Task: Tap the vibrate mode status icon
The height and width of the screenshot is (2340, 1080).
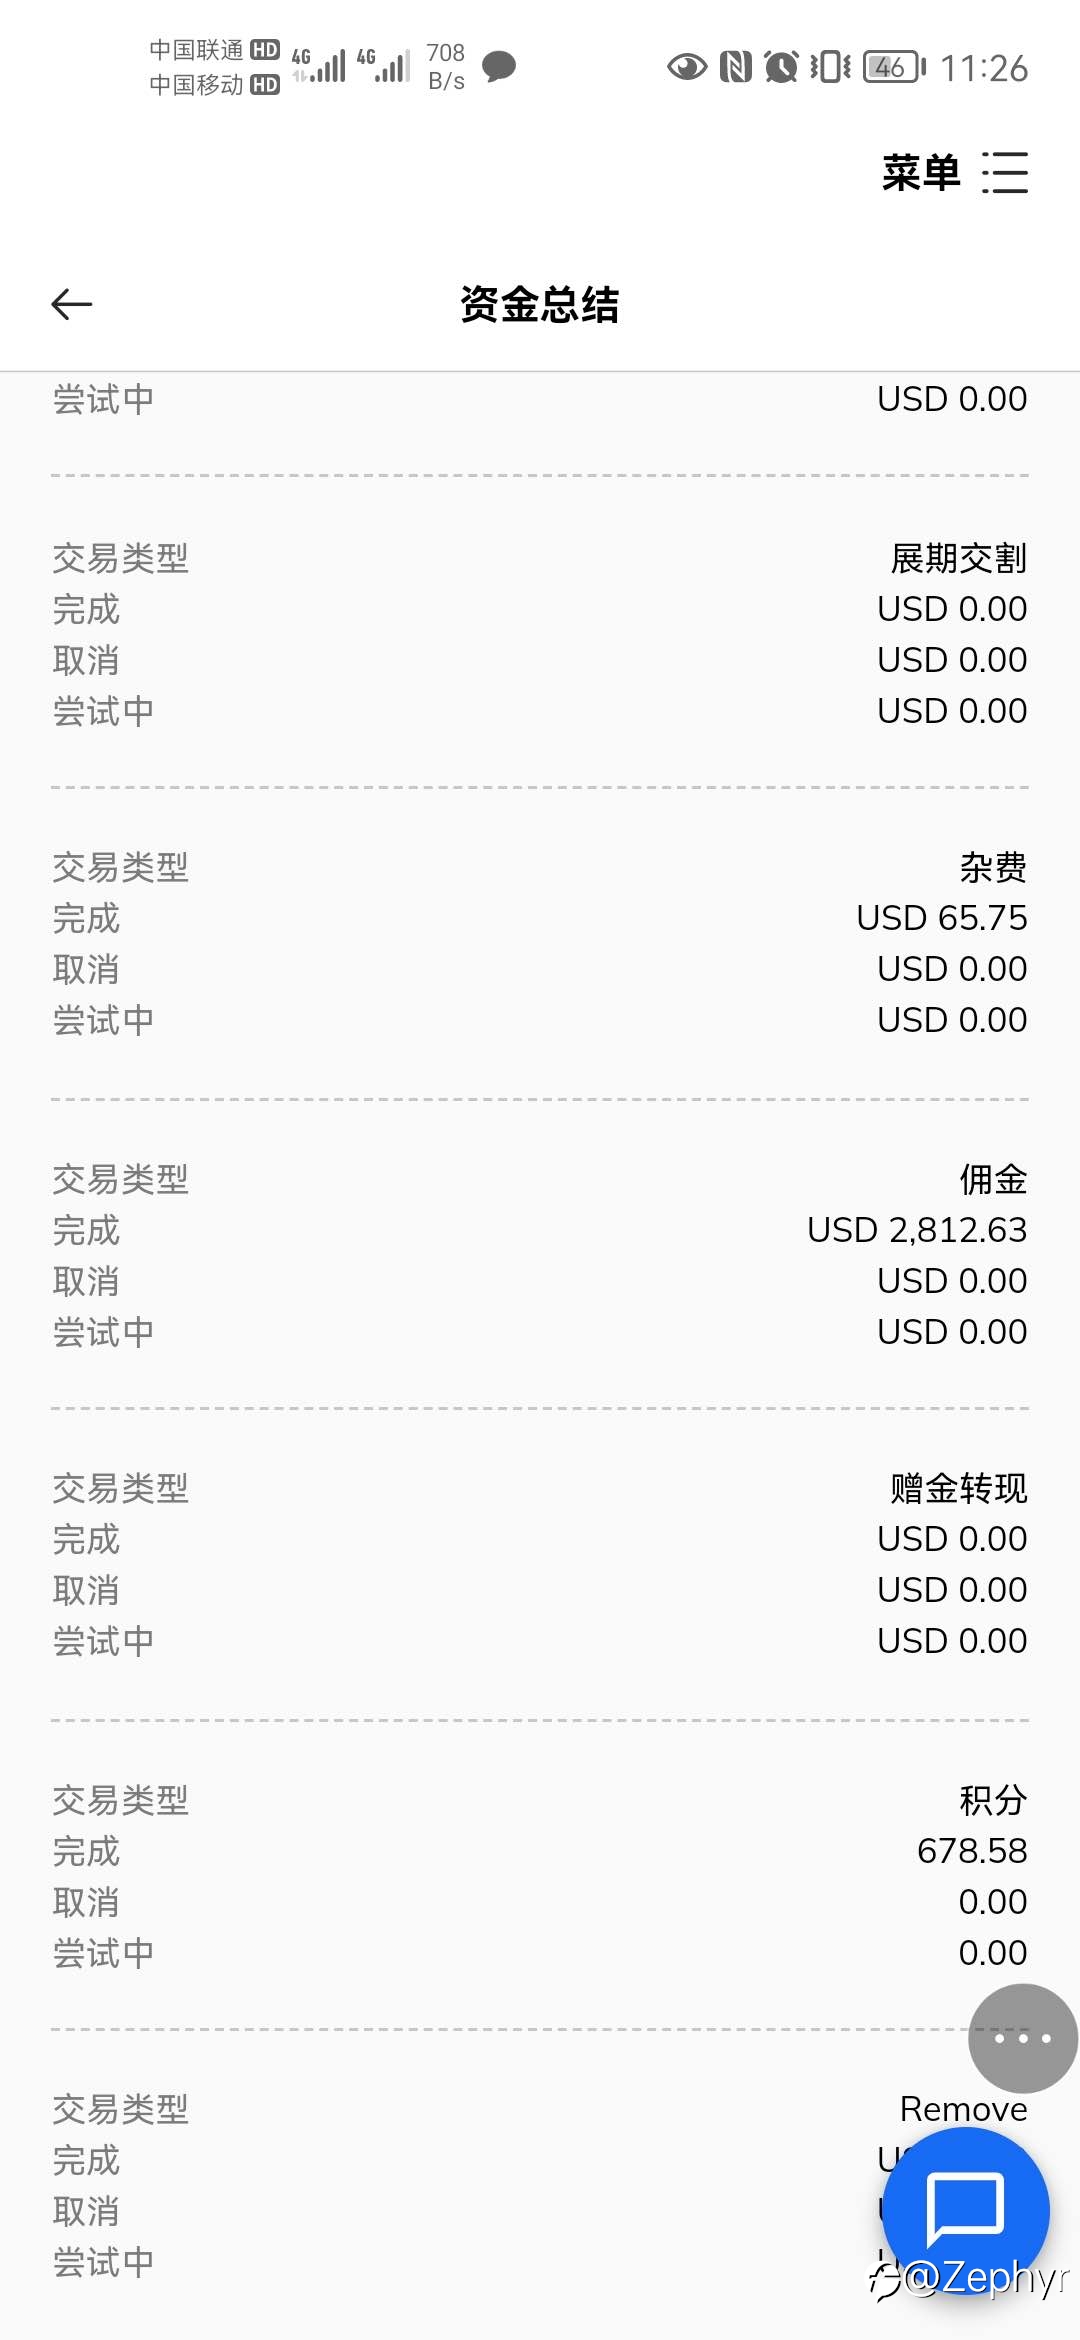Action: tap(830, 67)
